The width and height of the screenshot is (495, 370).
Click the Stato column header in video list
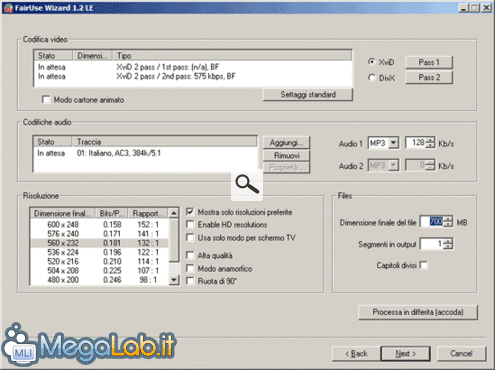point(53,56)
